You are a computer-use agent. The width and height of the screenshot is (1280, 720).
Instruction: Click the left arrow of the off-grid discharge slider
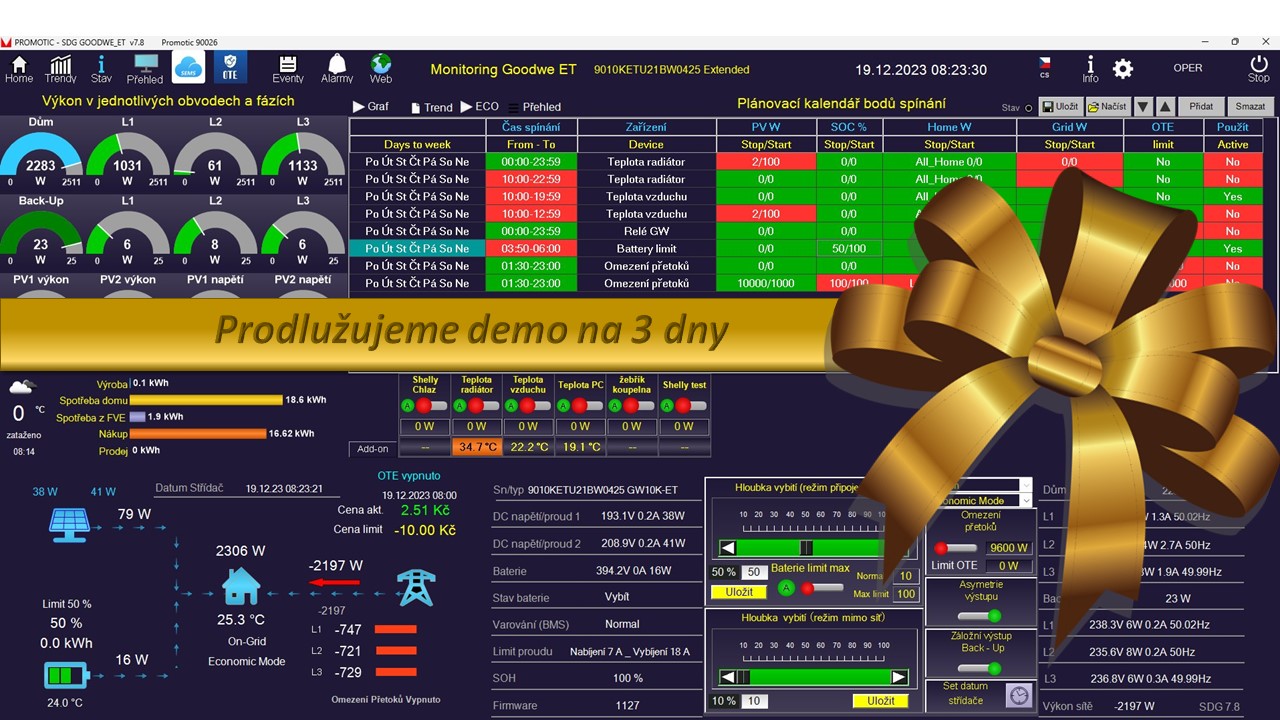pos(729,677)
